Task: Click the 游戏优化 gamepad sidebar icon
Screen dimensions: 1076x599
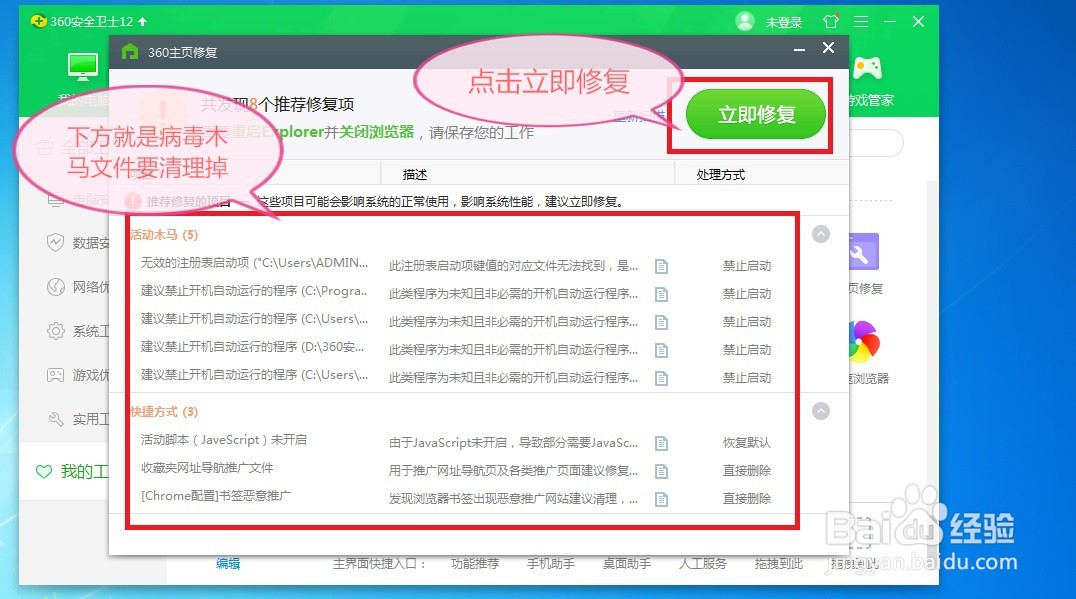Action: click(55, 374)
